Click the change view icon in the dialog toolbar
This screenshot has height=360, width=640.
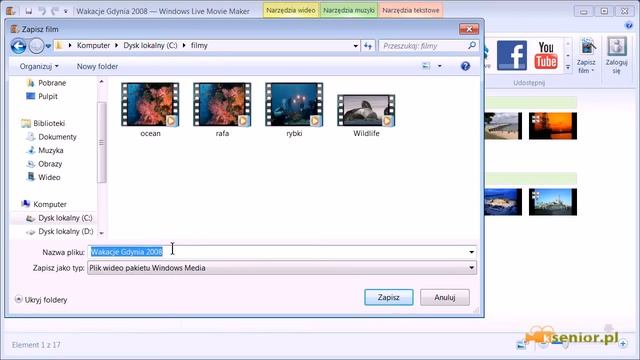pyautogui.click(x=426, y=66)
